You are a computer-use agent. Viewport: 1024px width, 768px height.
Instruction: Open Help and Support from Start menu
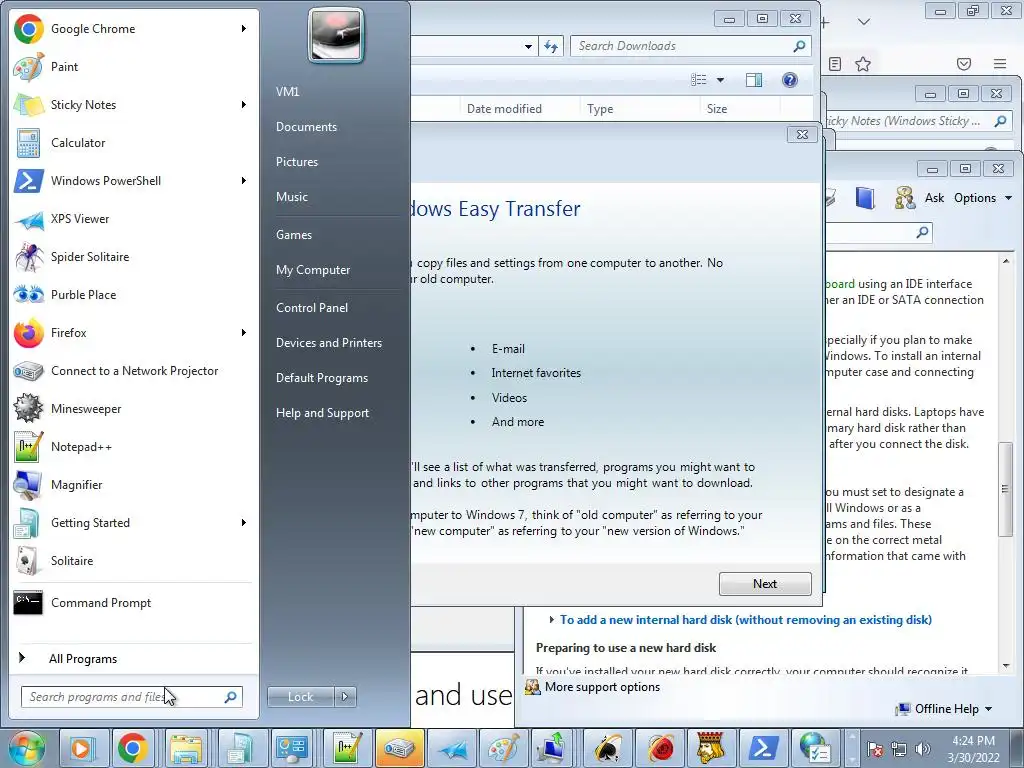click(x=322, y=413)
